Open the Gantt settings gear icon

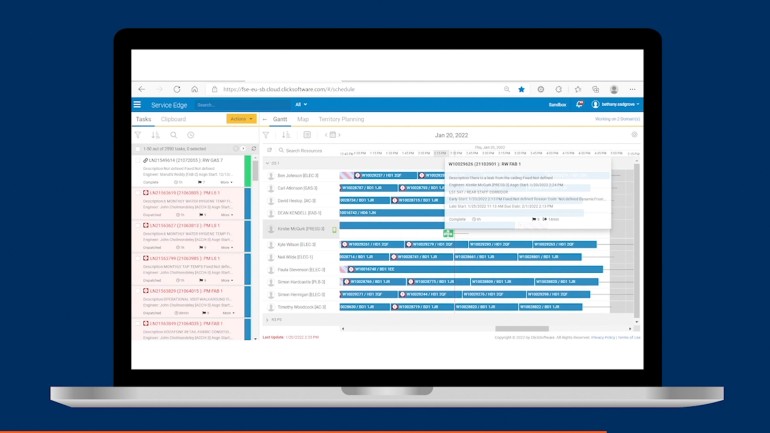coord(634,135)
